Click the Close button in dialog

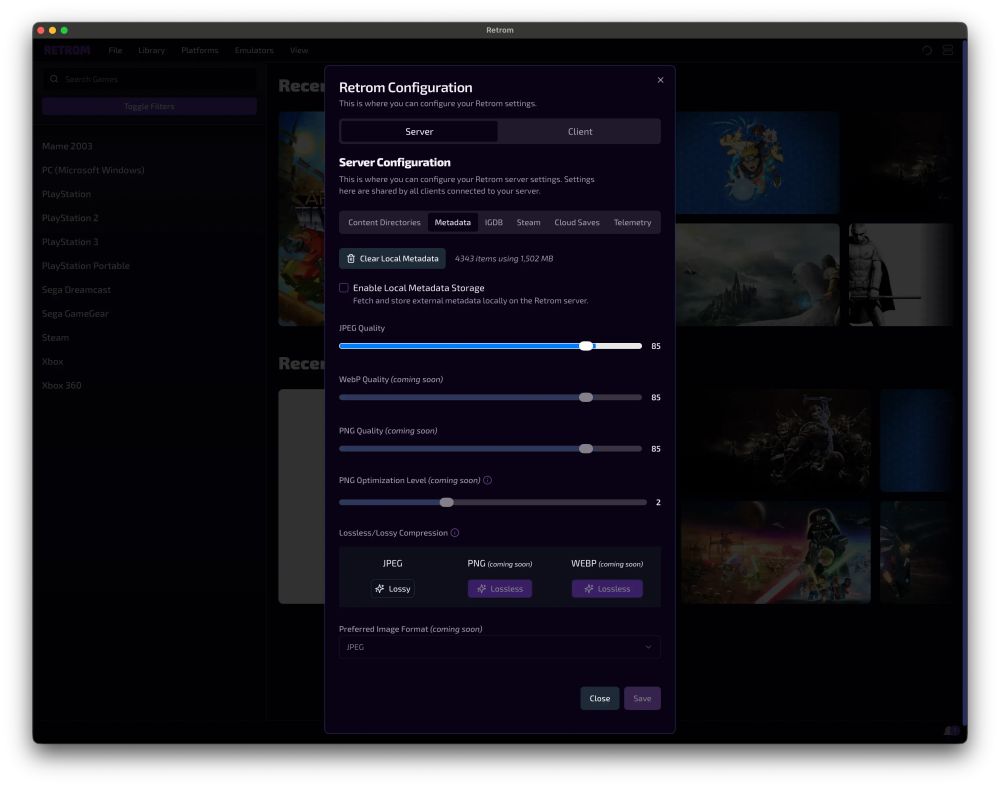click(x=599, y=698)
